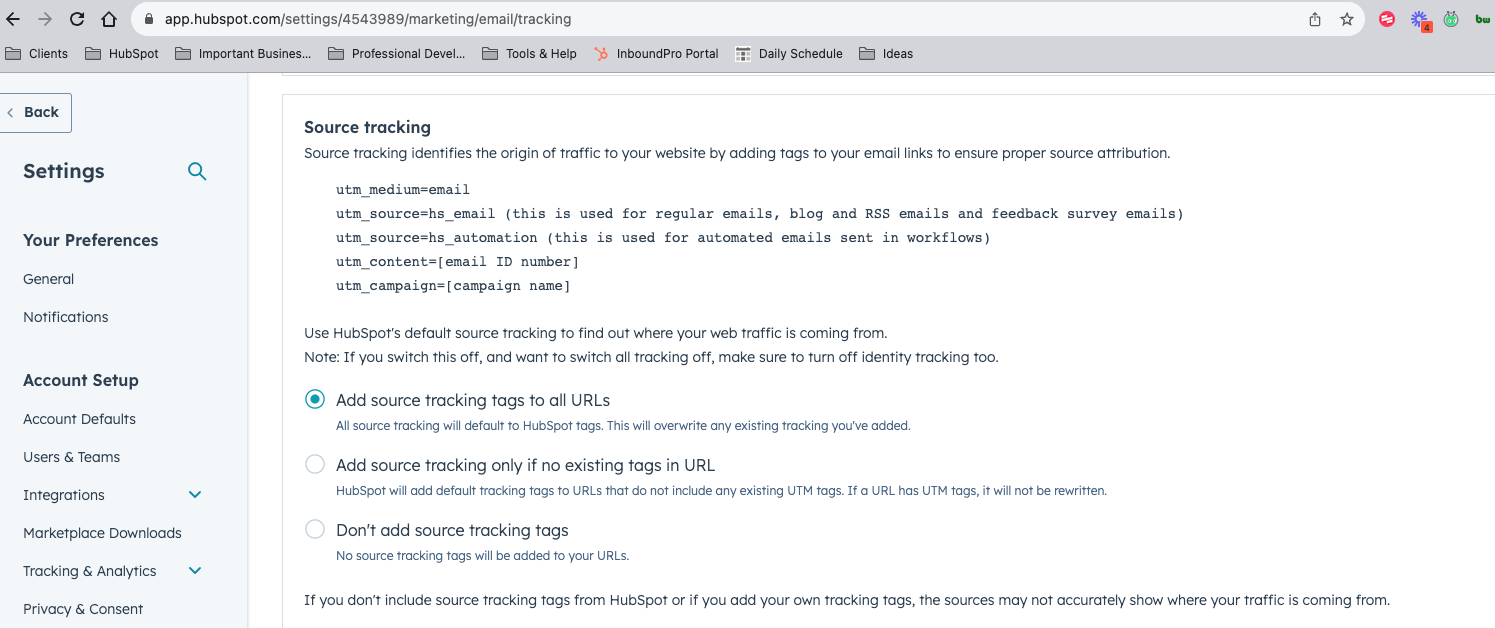Click the blue extension icon with badge 4
Image resolution: width=1495 pixels, height=628 pixels.
[1419, 19]
